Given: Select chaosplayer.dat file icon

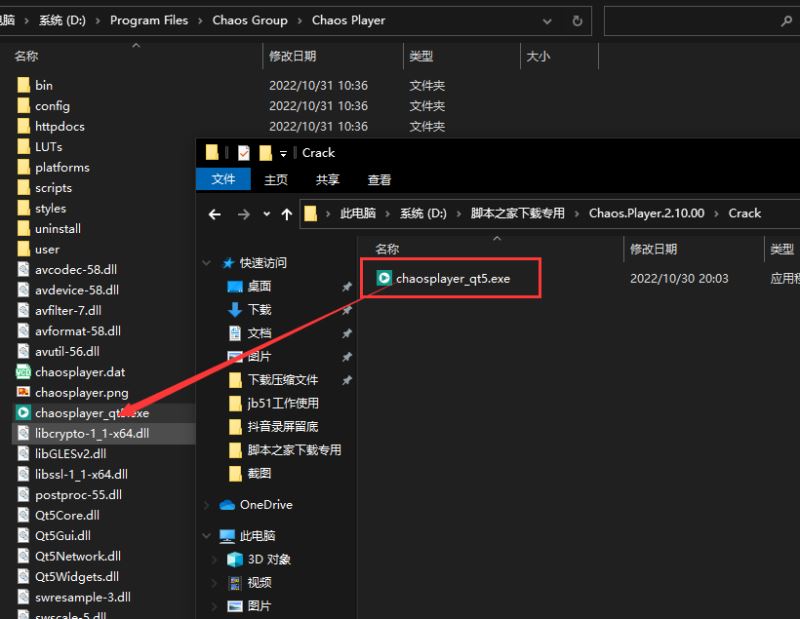Looking at the screenshot, I should pos(23,372).
